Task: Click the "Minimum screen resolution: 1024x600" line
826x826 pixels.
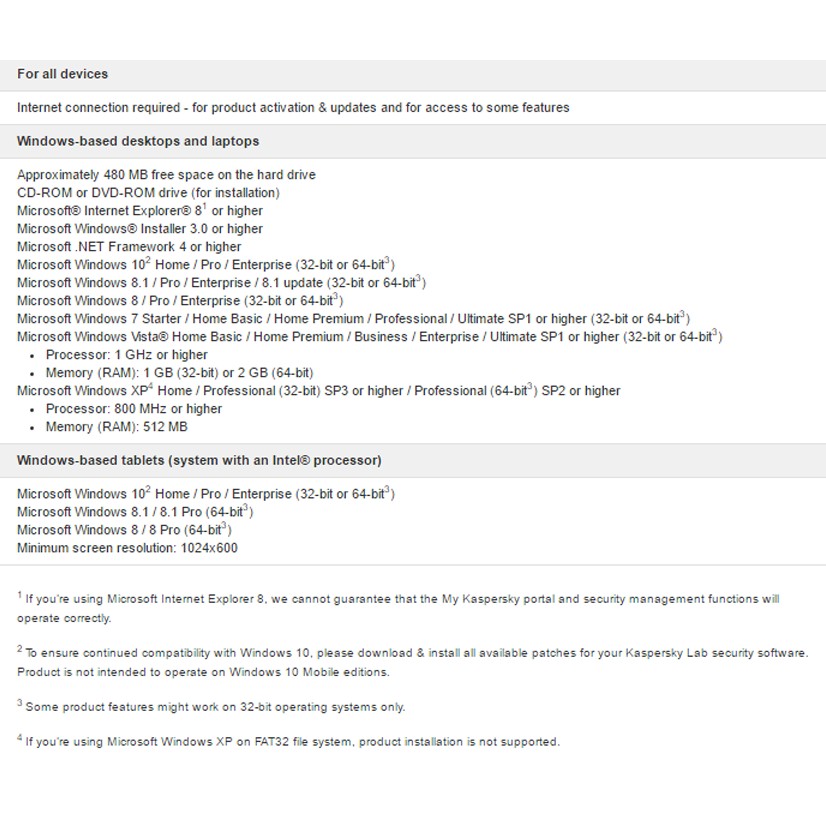Action: 127,548
